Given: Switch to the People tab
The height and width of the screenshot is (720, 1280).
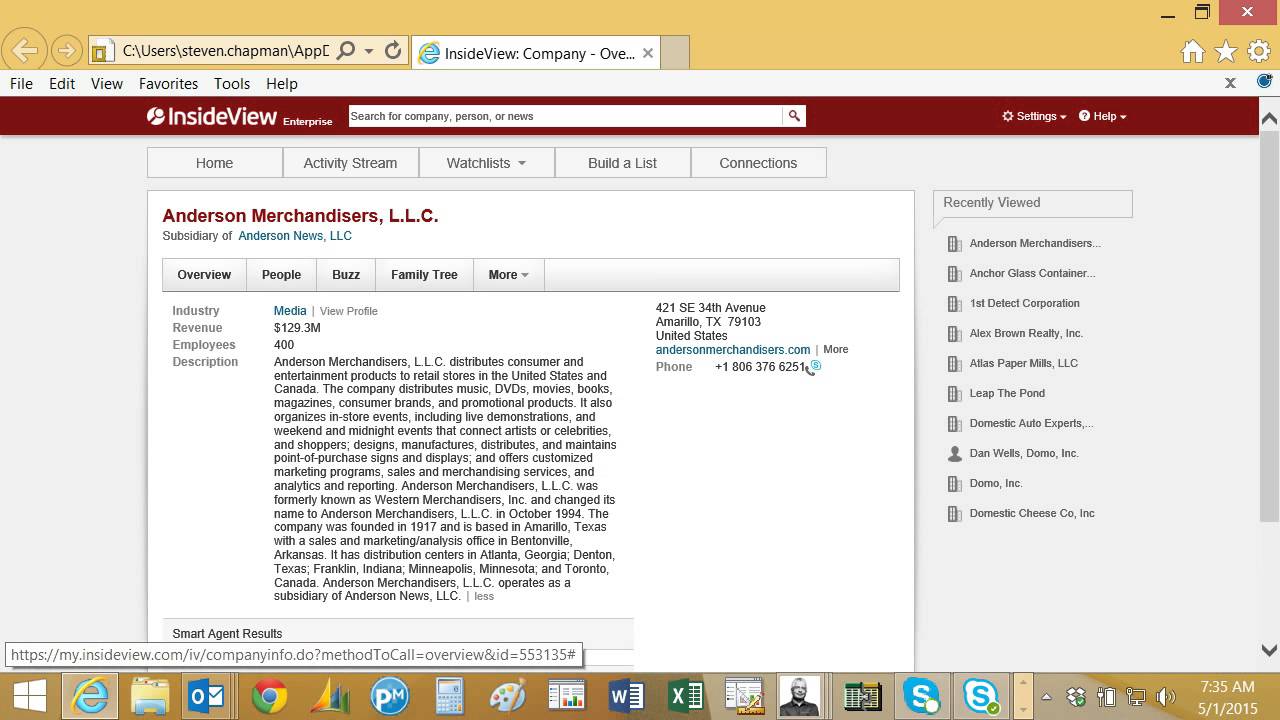Looking at the screenshot, I should 281,275.
